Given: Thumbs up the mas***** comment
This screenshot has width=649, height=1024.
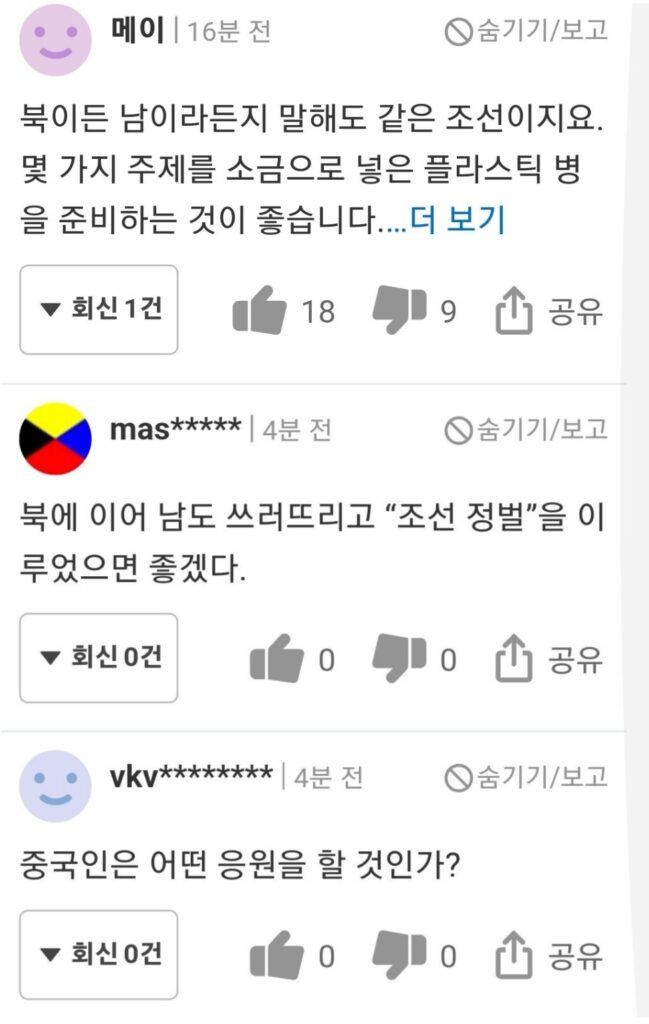Looking at the screenshot, I should (277, 659).
